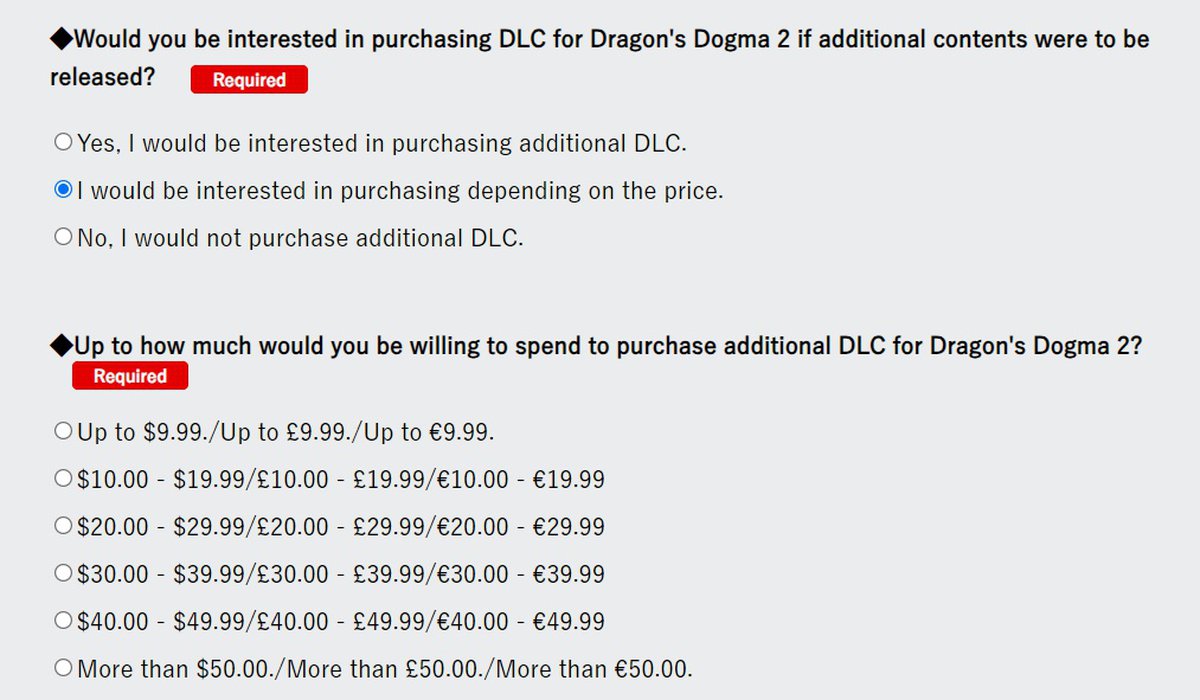Choose the 'No, I would not purchase' radio button

click(x=64, y=238)
